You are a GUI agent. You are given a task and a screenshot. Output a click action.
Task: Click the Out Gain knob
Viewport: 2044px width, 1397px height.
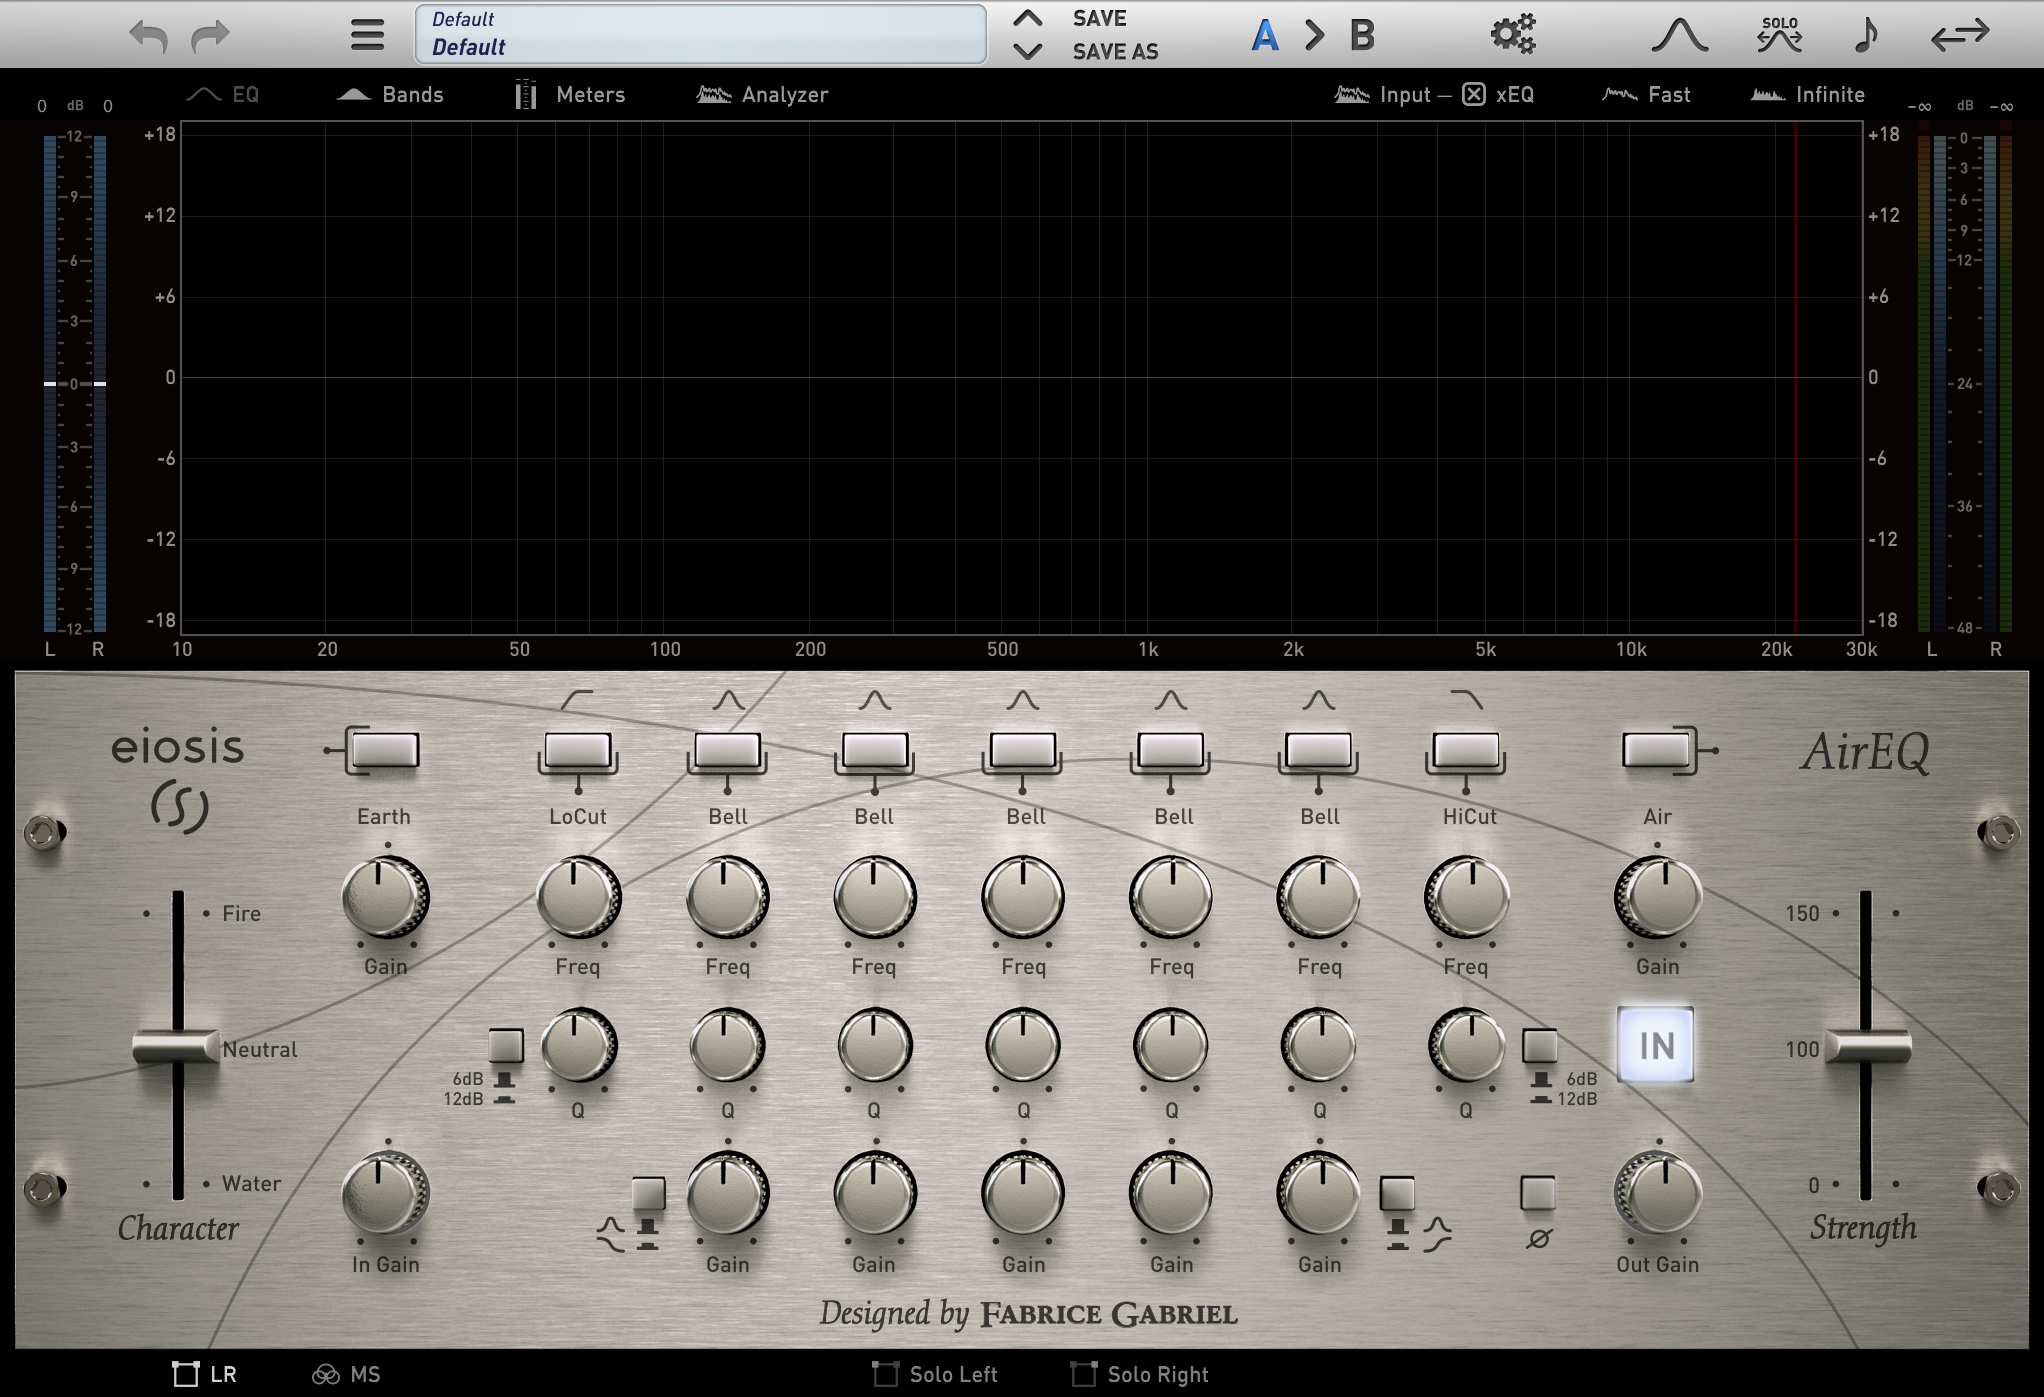[x=1657, y=1193]
